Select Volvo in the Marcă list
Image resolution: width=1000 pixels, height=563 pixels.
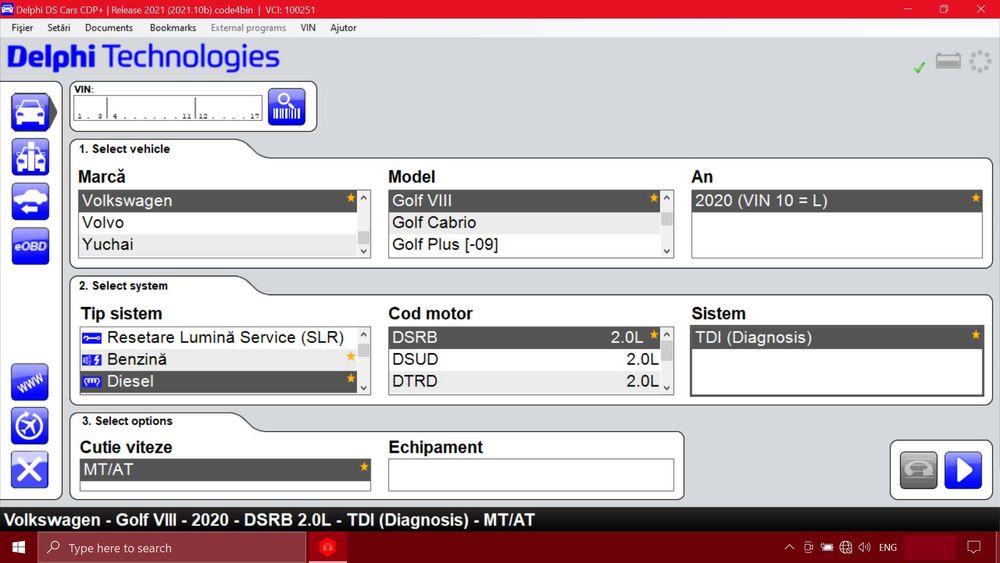[x=217, y=223]
